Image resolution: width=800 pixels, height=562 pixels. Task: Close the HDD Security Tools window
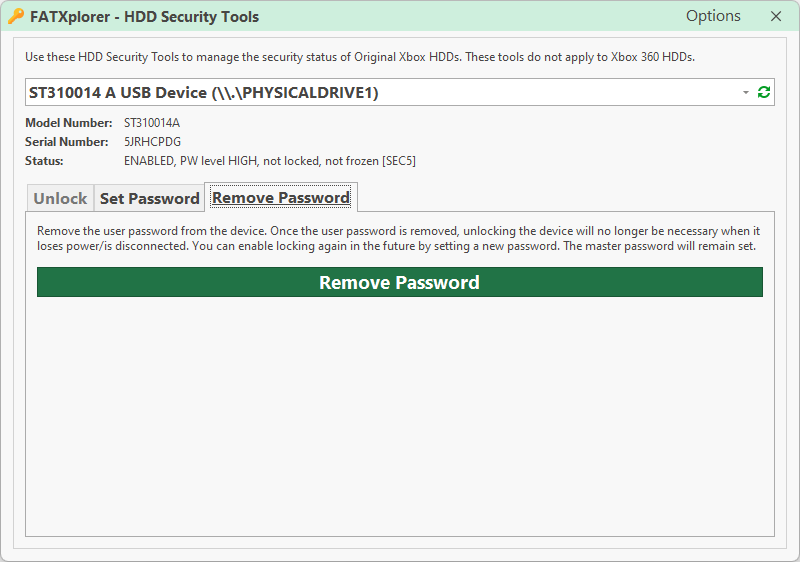pyautogui.click(x=776, y=16)
